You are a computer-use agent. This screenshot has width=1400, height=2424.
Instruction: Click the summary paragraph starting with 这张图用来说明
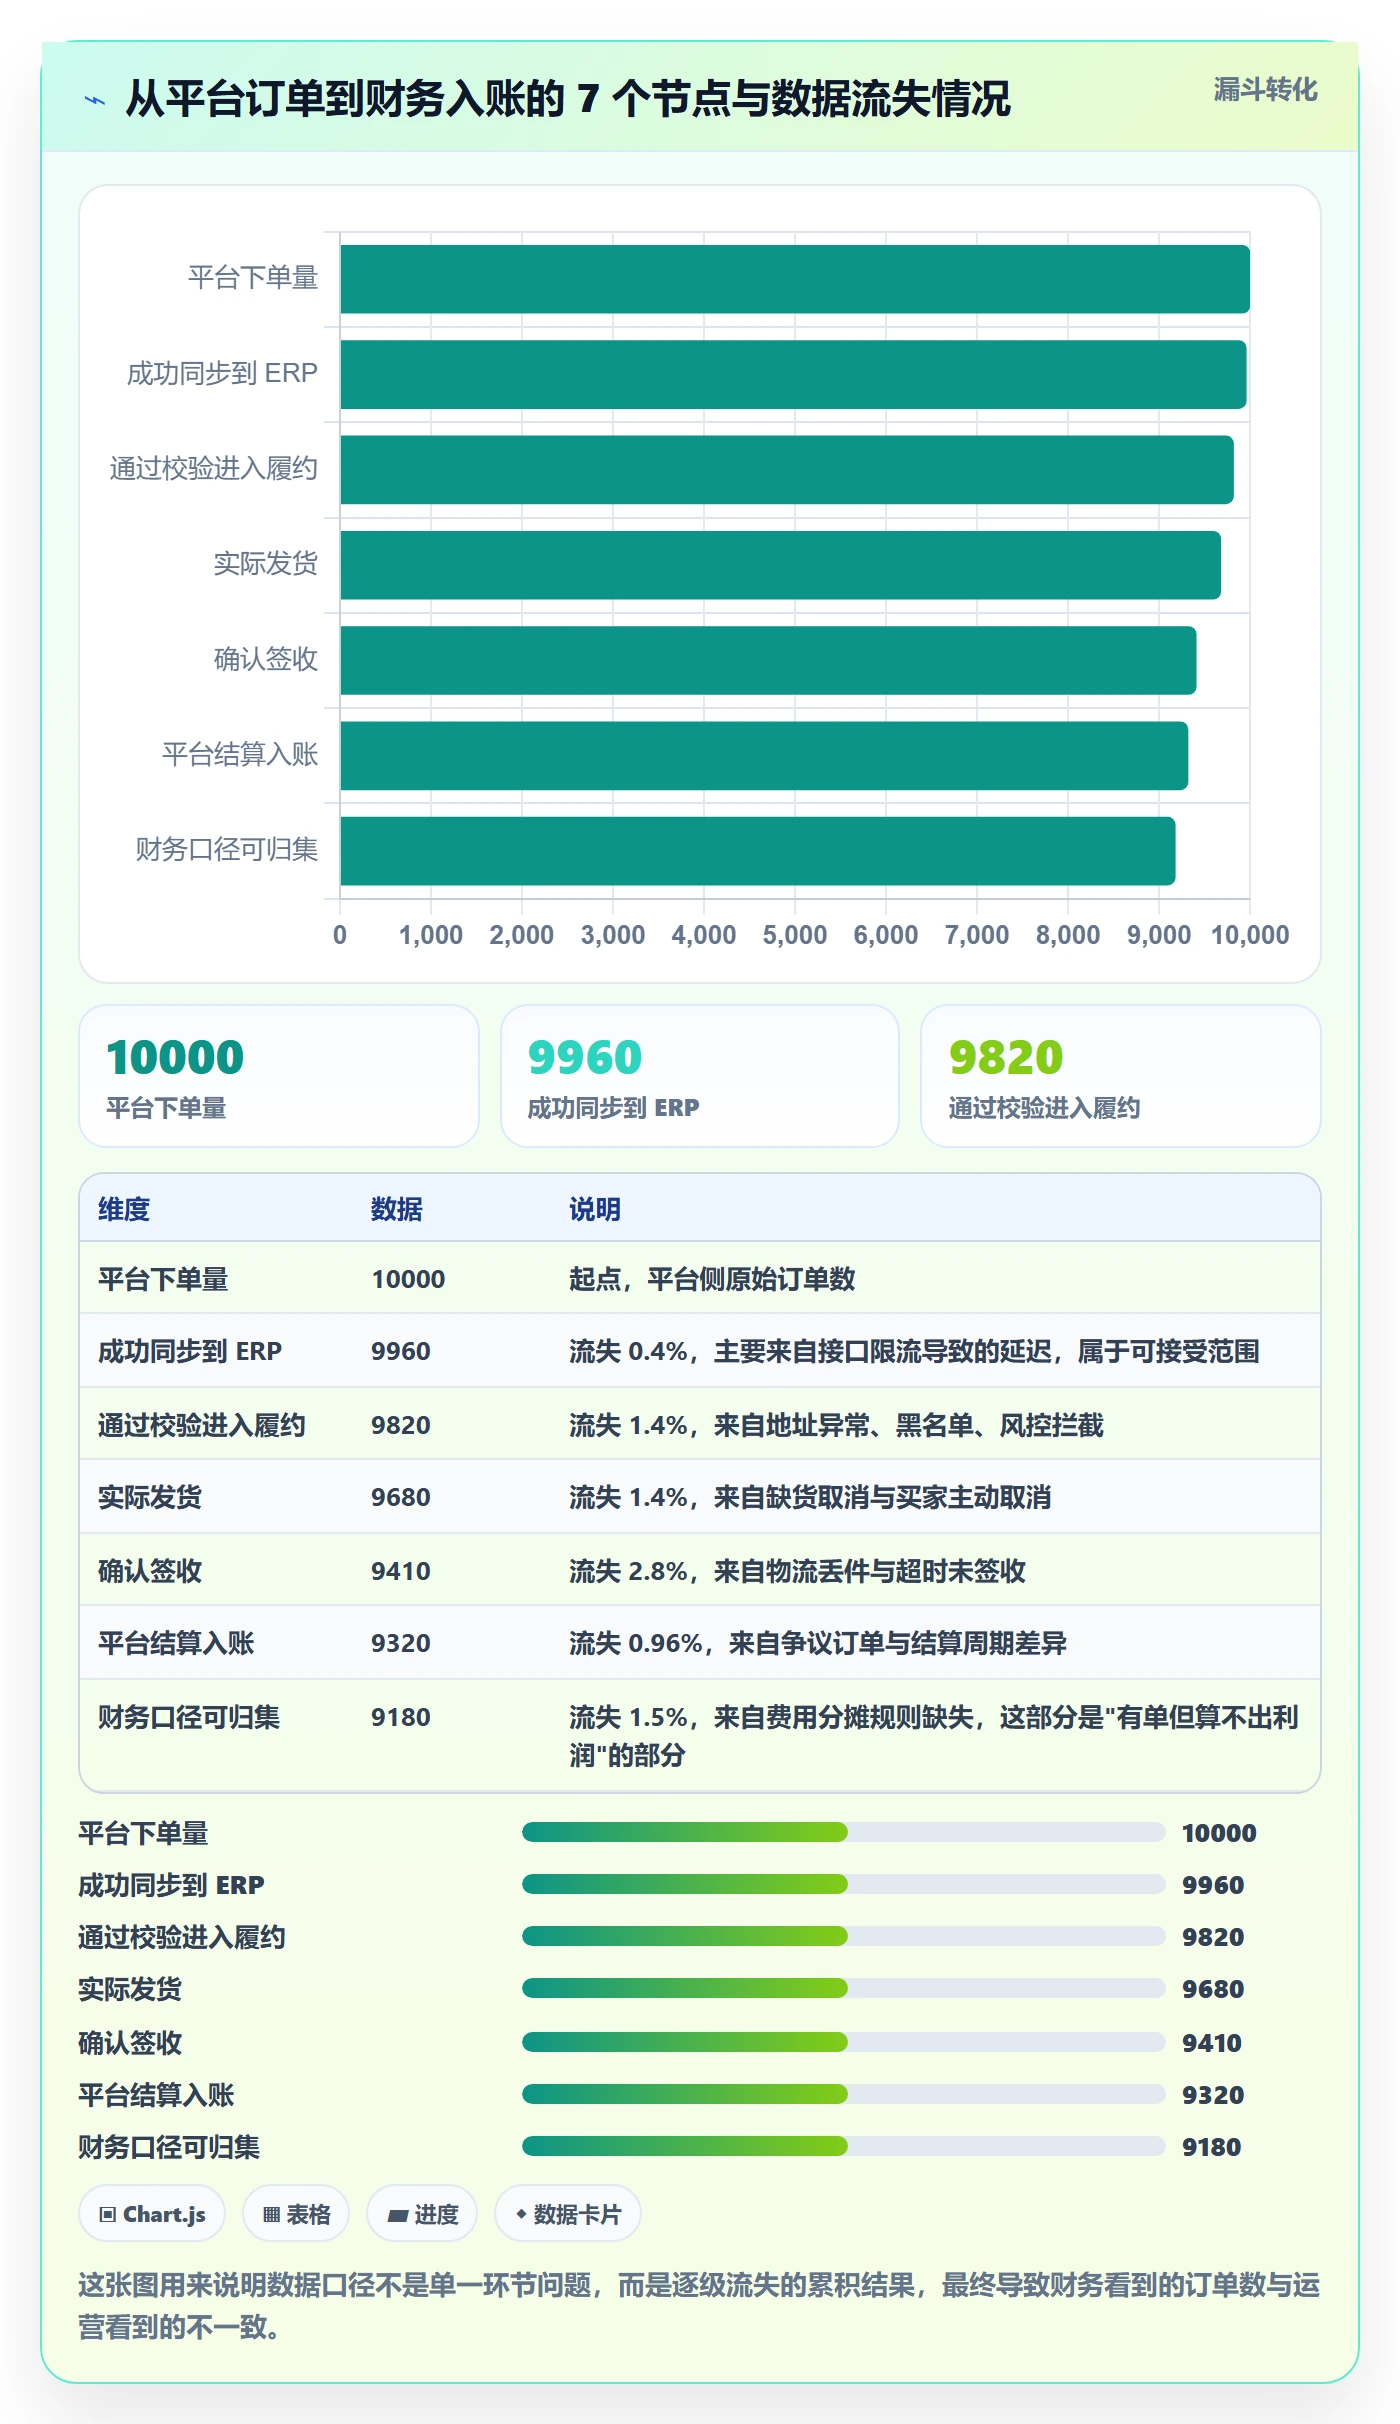tap(700, 2305)
